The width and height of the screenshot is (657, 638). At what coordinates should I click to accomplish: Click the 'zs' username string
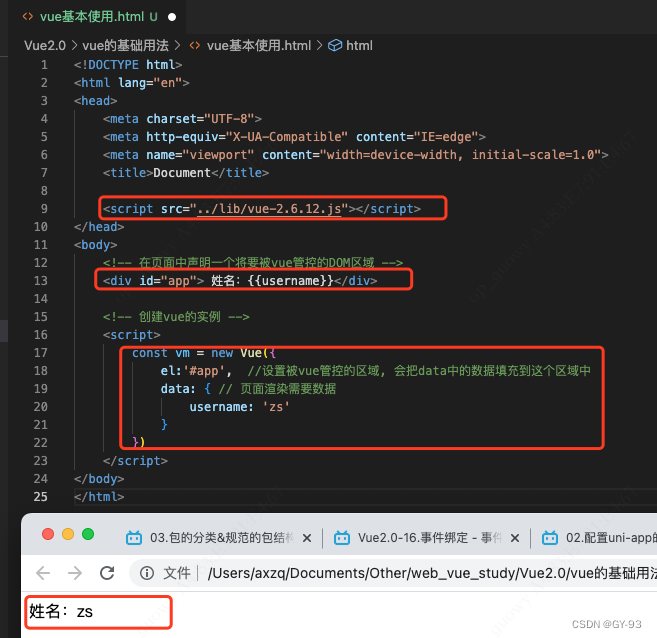point(276,407)
